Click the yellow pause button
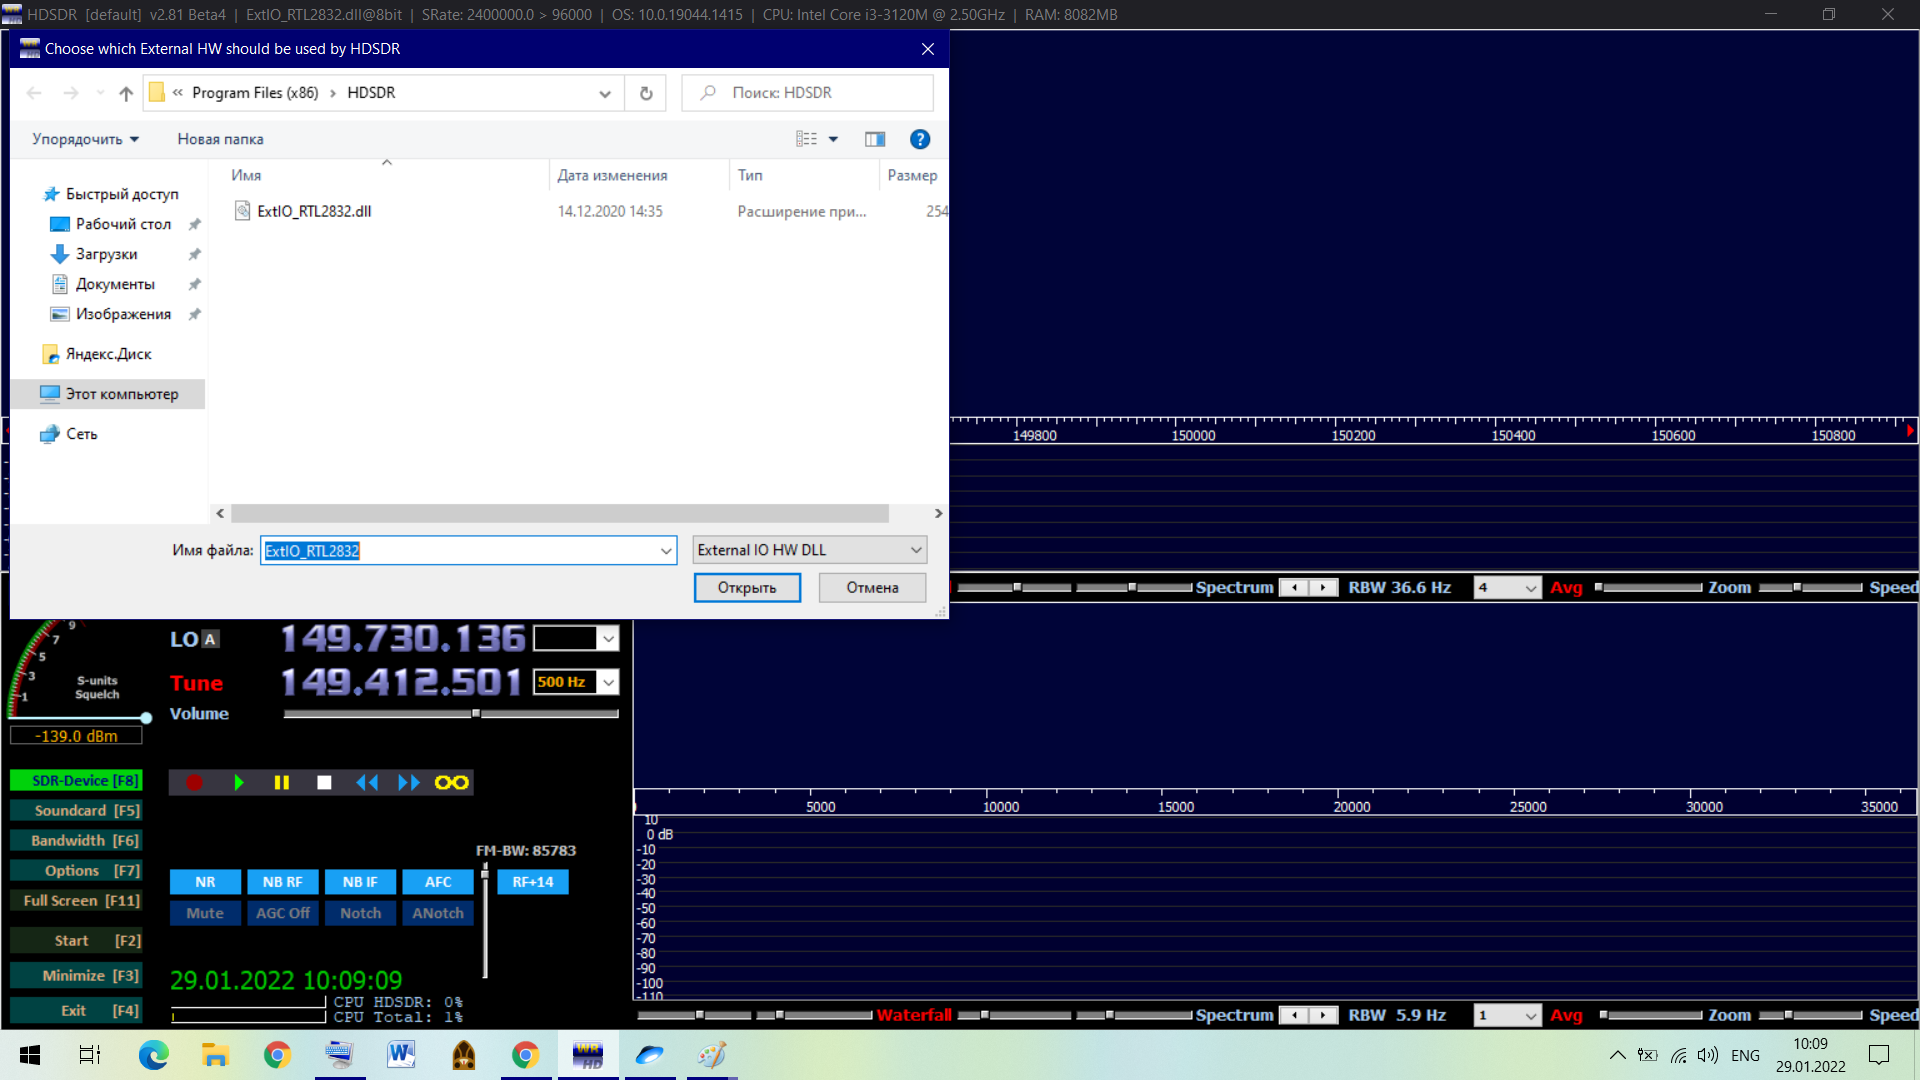 [281, 783]
